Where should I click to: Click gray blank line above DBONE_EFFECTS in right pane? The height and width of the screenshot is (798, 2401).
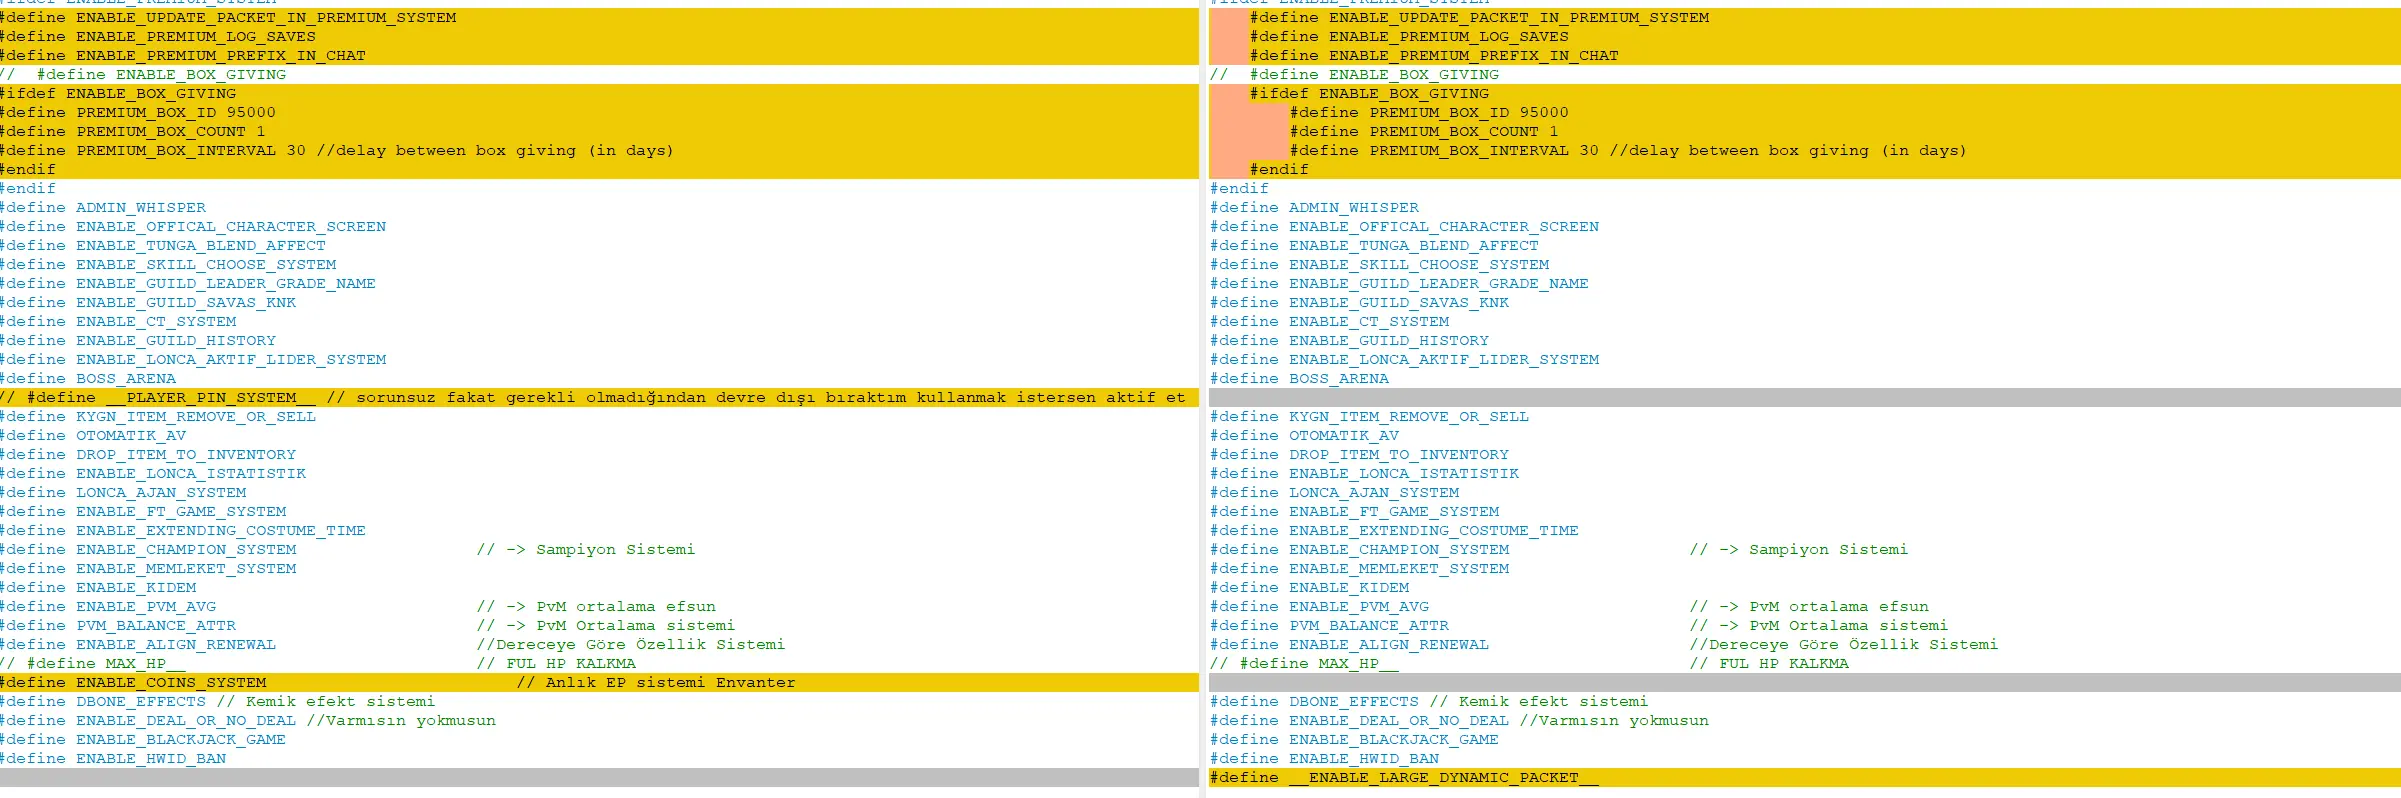(x=1800, y=683)
